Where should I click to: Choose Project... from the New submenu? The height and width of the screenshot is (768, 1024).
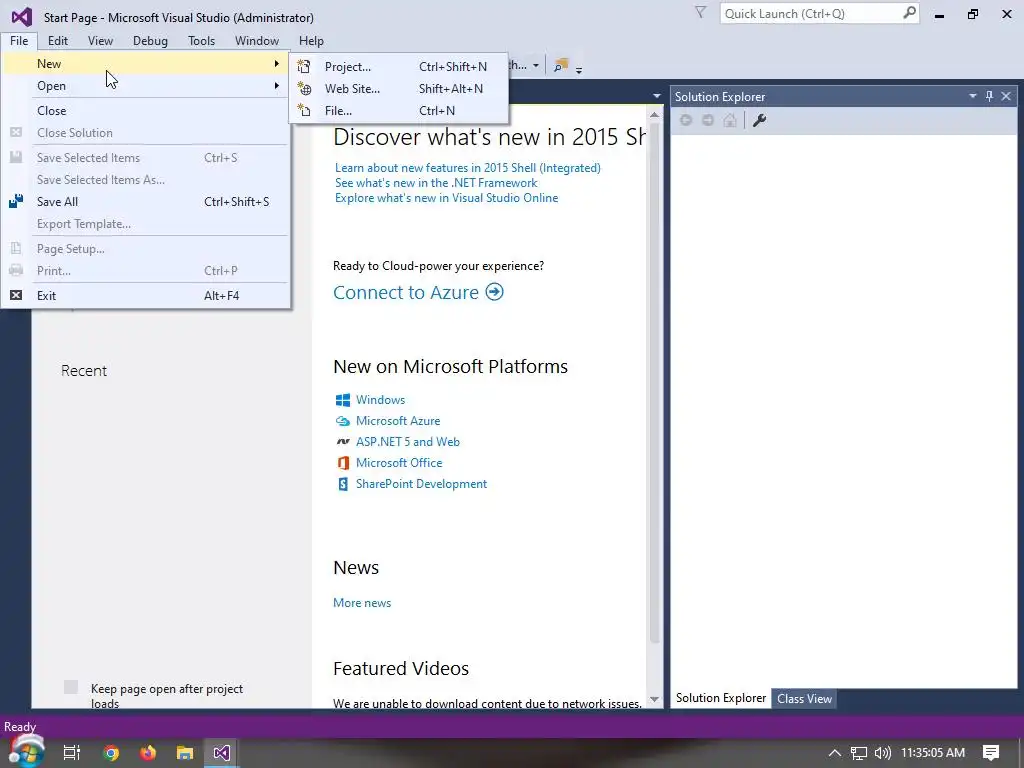398,66
